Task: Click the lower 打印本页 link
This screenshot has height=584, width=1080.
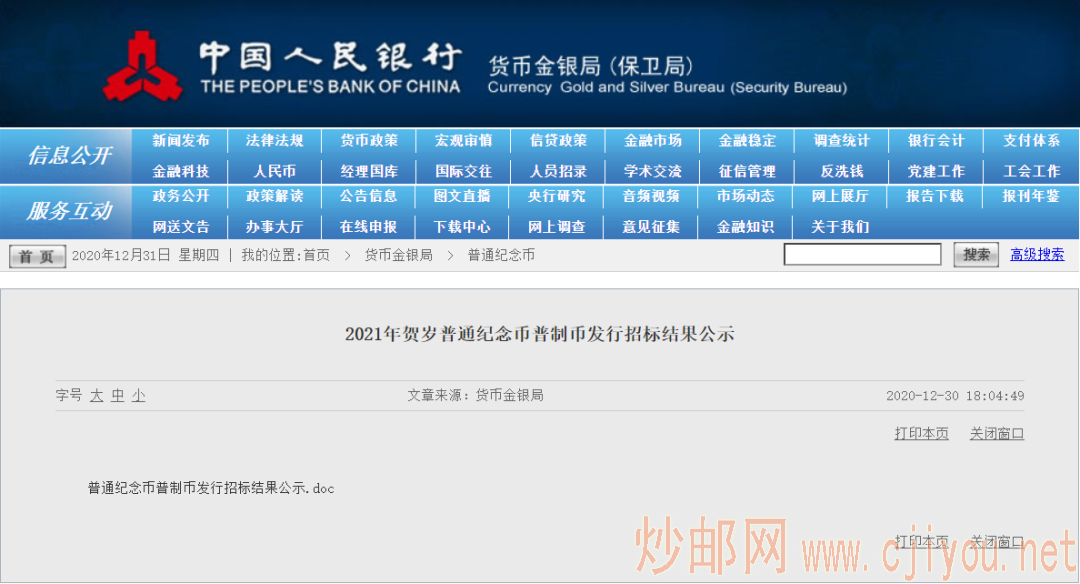Action: pyautogui.click(x=922, y=541)
